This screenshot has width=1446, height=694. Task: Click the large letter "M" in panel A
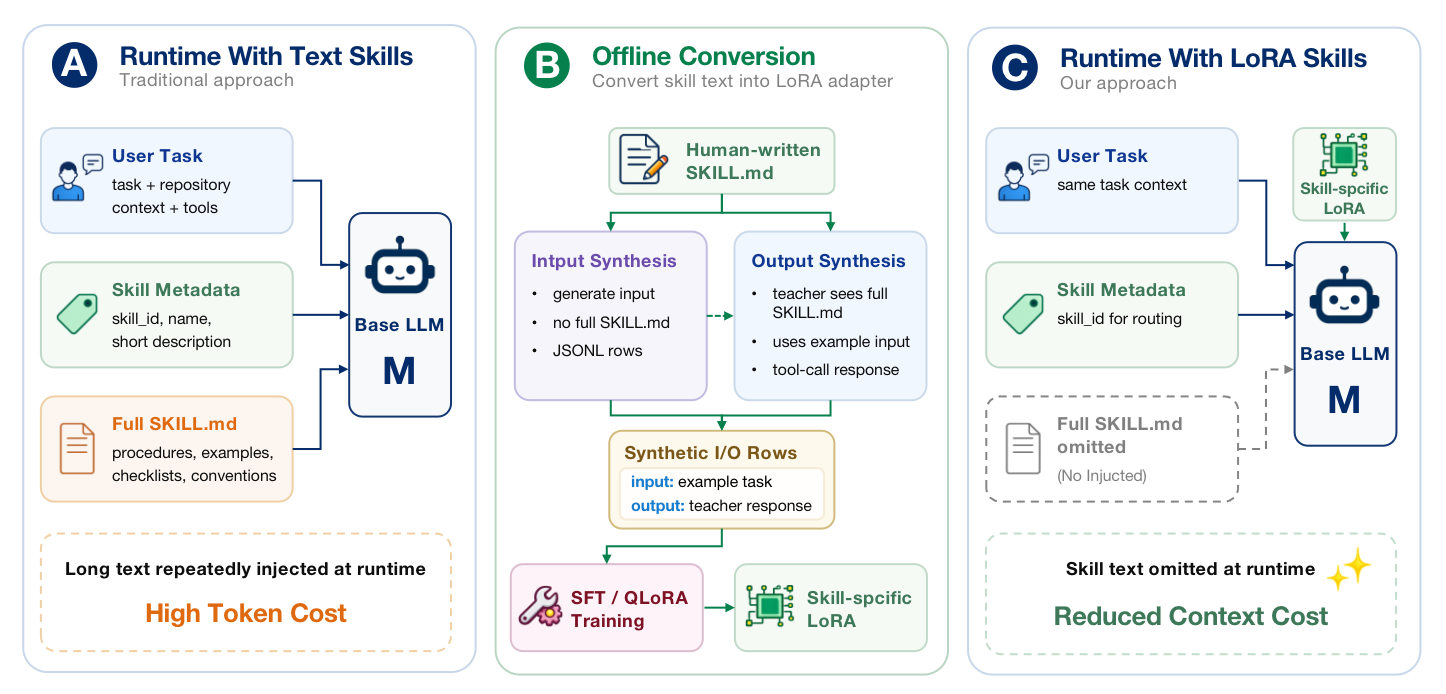(x=399, y=371)
